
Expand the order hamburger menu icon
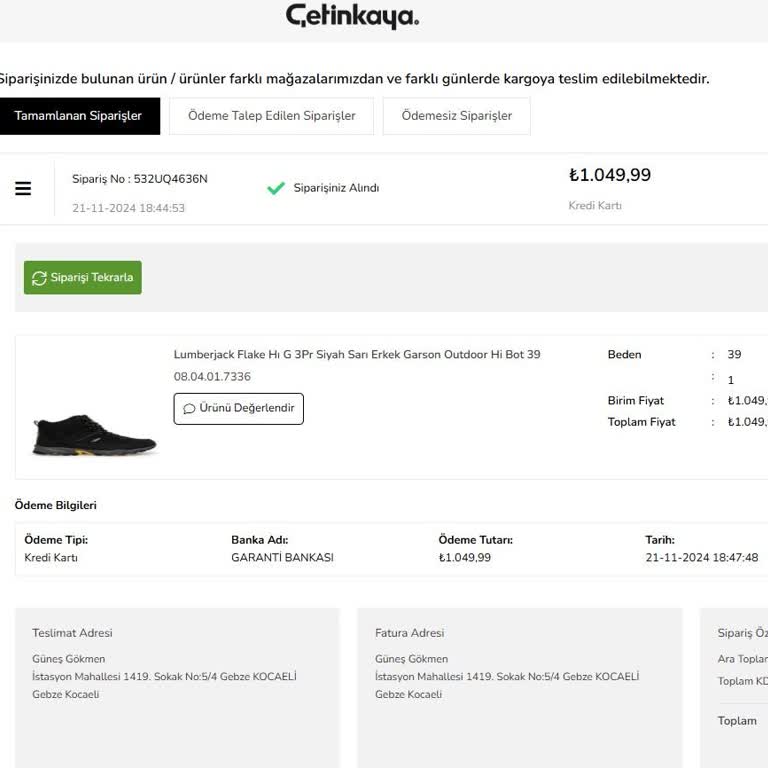23,188
